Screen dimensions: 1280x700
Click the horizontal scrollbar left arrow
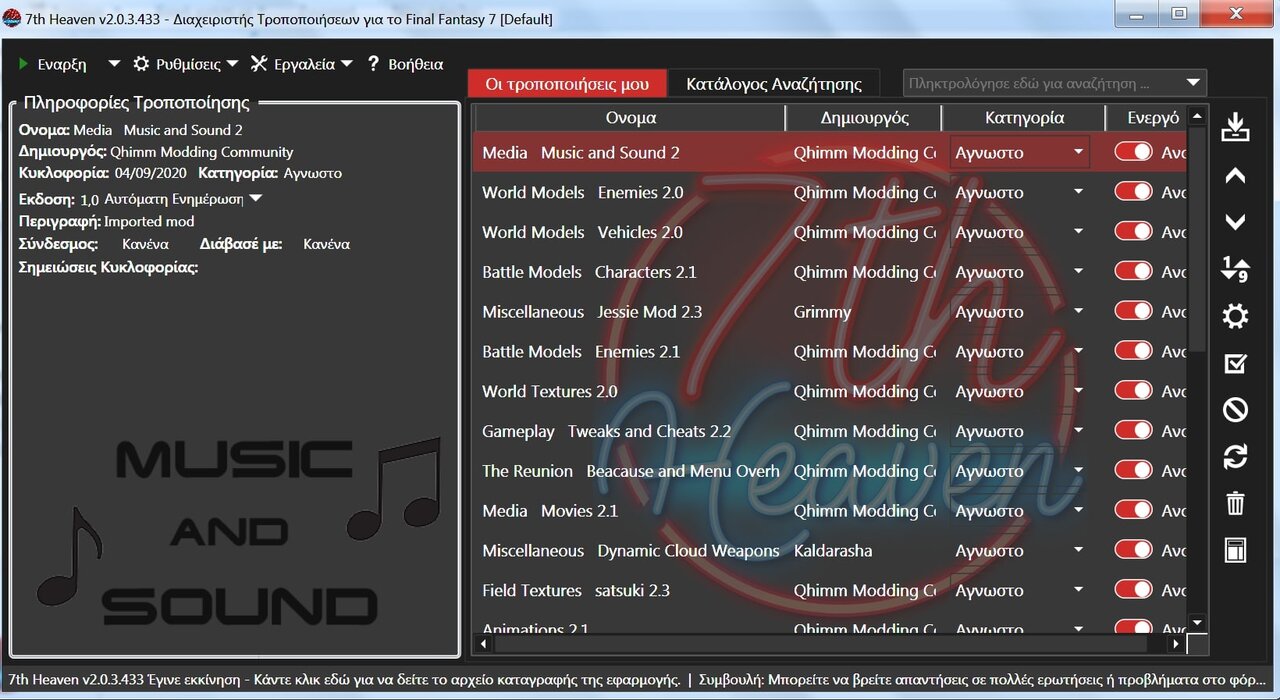484,643
